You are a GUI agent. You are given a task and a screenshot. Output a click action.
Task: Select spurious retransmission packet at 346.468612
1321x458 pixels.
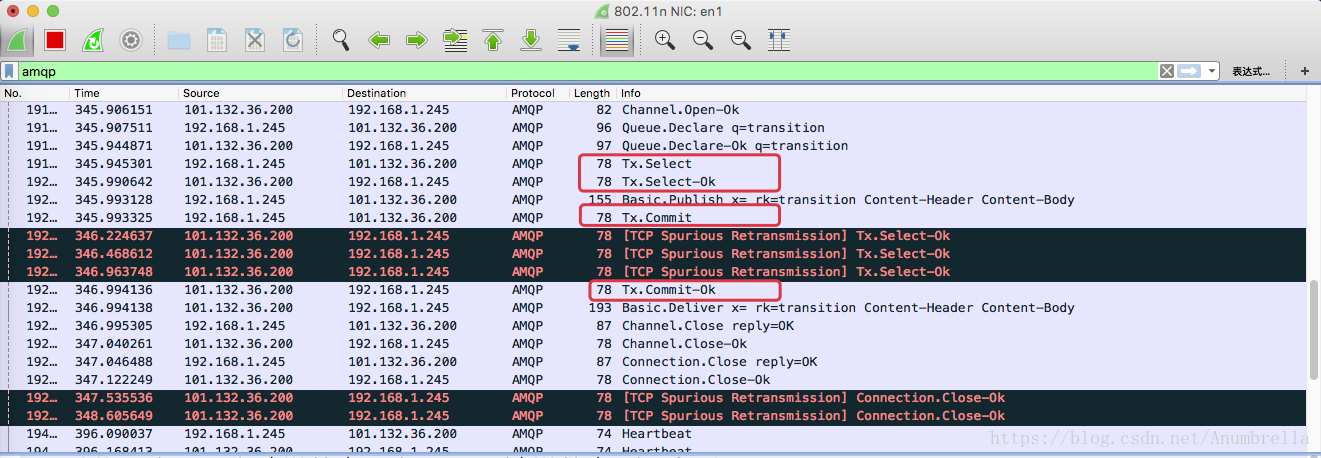(653, 254)
